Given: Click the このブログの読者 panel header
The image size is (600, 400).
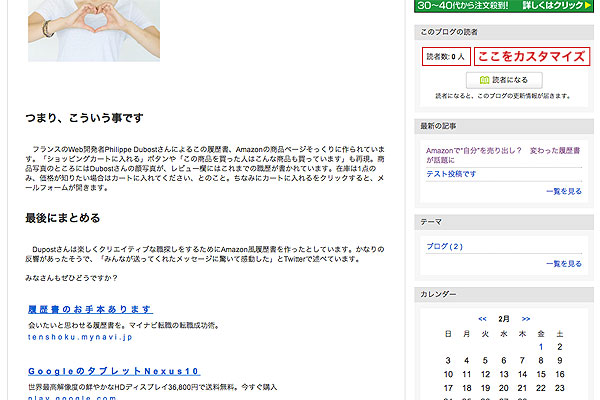Looking at the screenshot, I should click(x=504, y=33).
